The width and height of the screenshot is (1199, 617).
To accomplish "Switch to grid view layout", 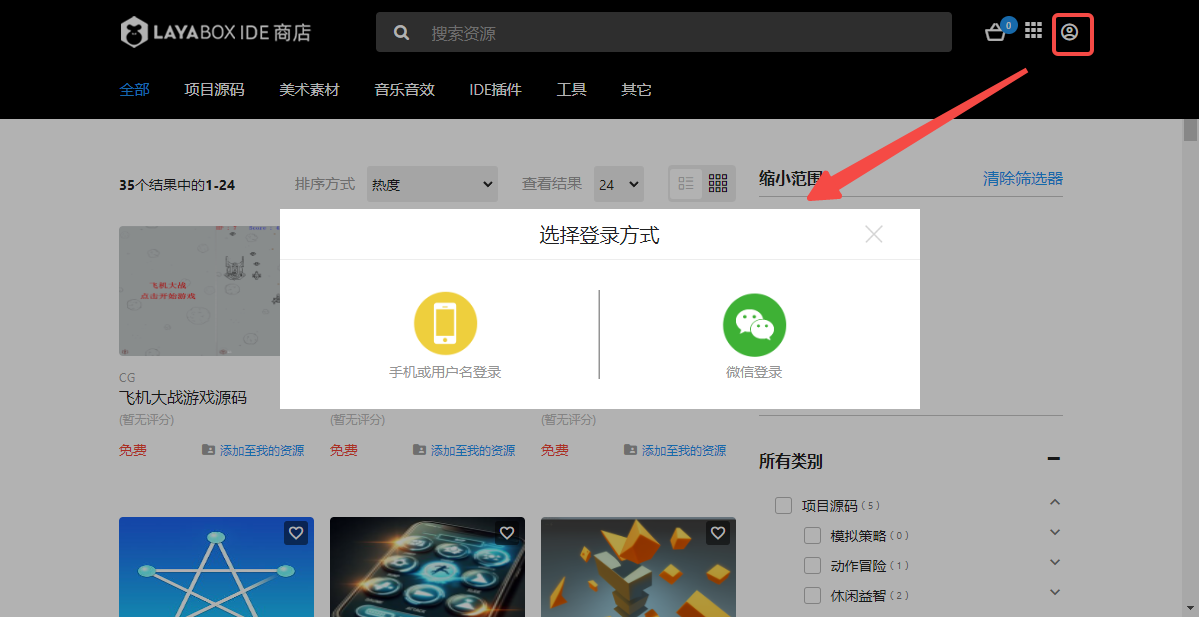I will [x=718, y=183].
